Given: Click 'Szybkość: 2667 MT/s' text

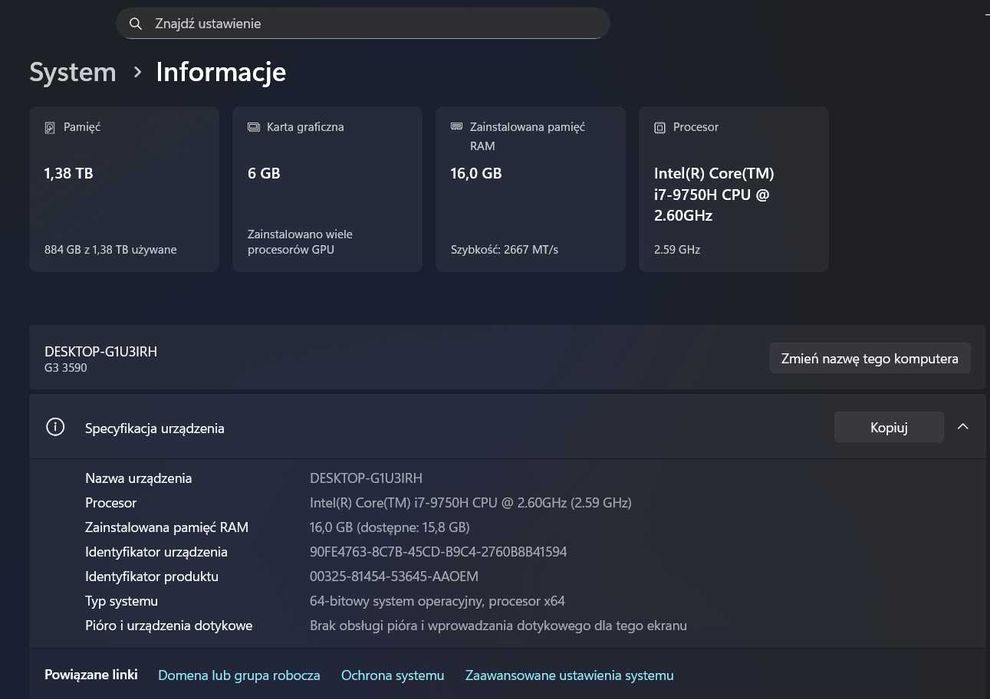Looking at the screenshot, I should [x=504, y=249].
